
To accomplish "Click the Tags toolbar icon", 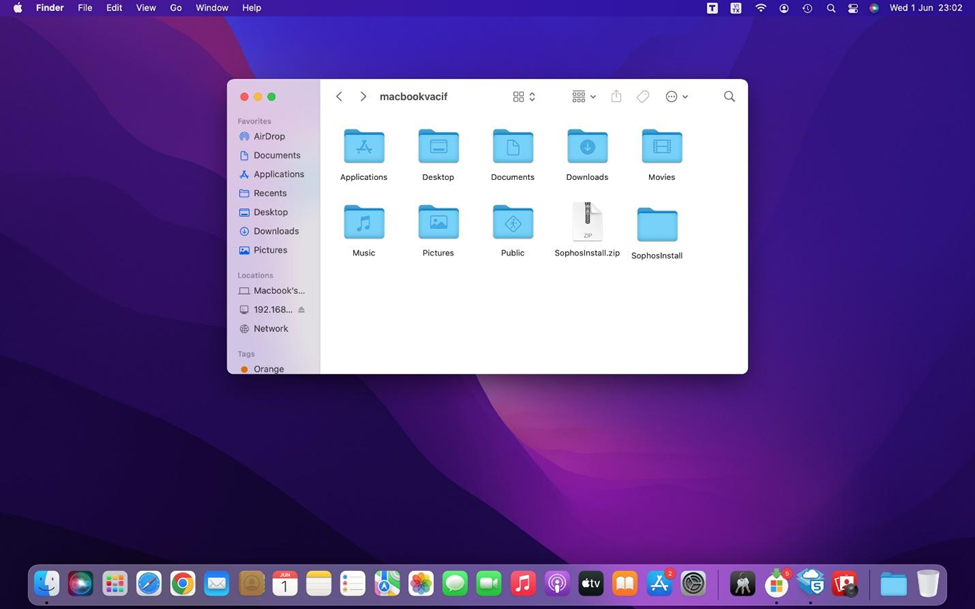I will pos(643,96).
